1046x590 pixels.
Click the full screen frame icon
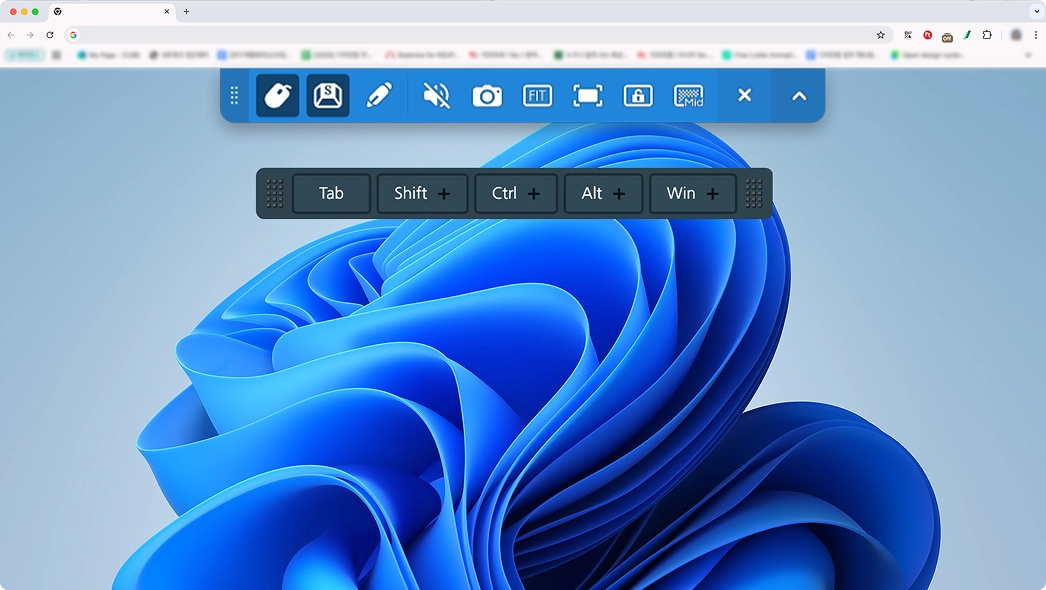(588, 96)
